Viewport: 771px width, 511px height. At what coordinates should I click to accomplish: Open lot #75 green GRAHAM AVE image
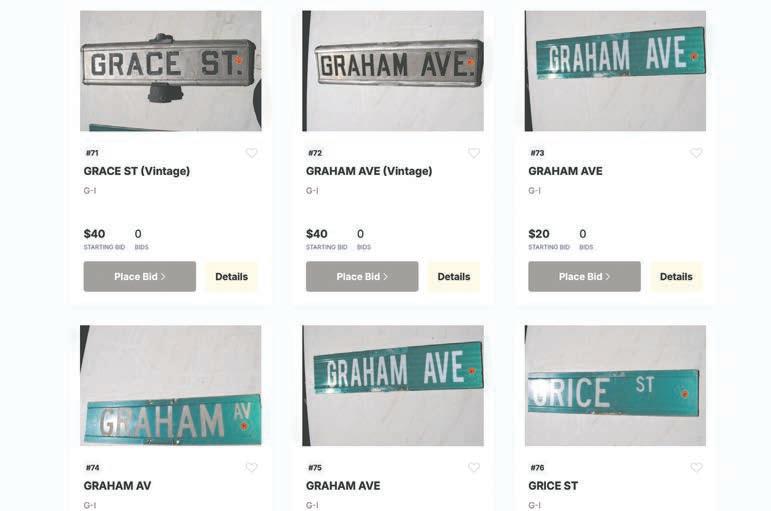(x=393, y=386)
